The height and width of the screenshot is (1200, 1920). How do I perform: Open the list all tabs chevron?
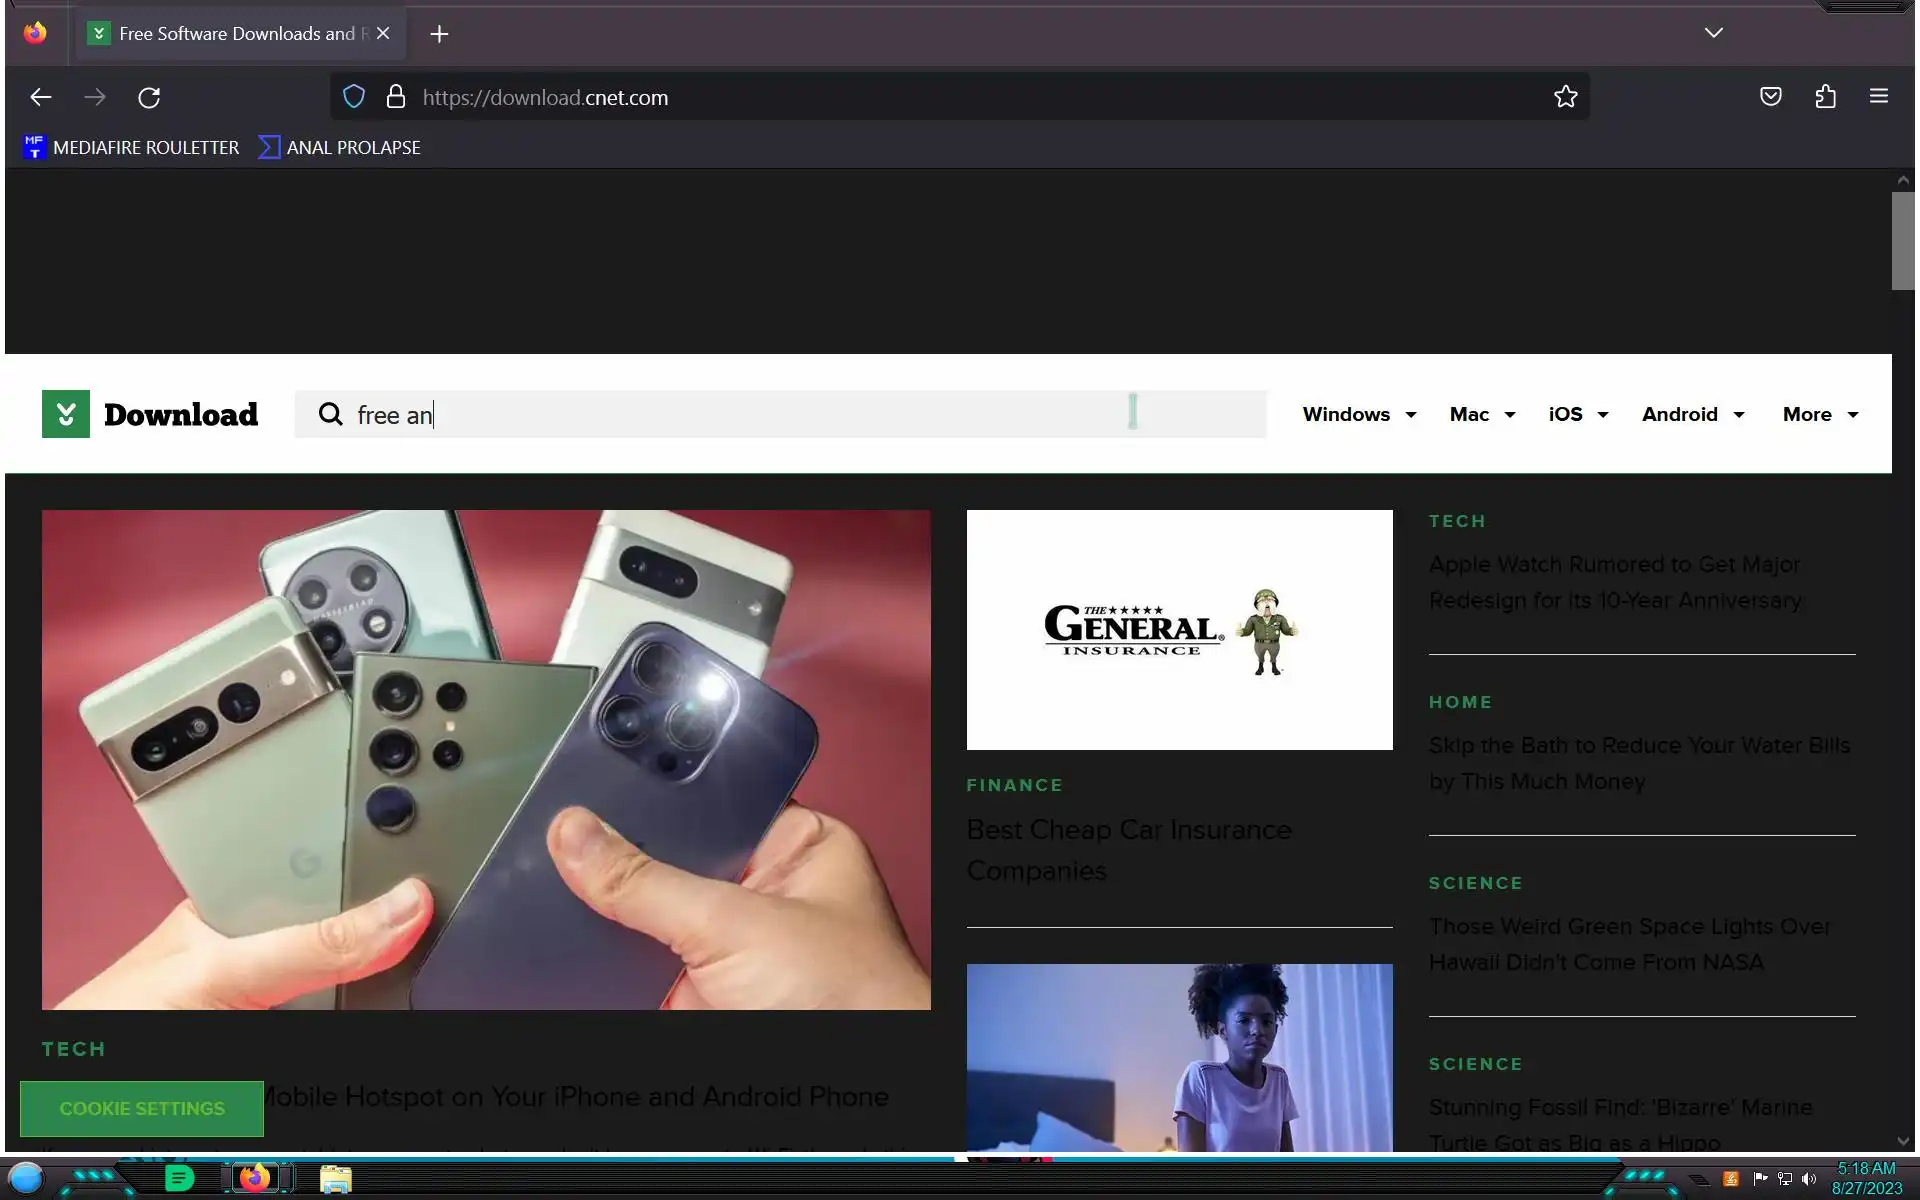pos(1713,33)
